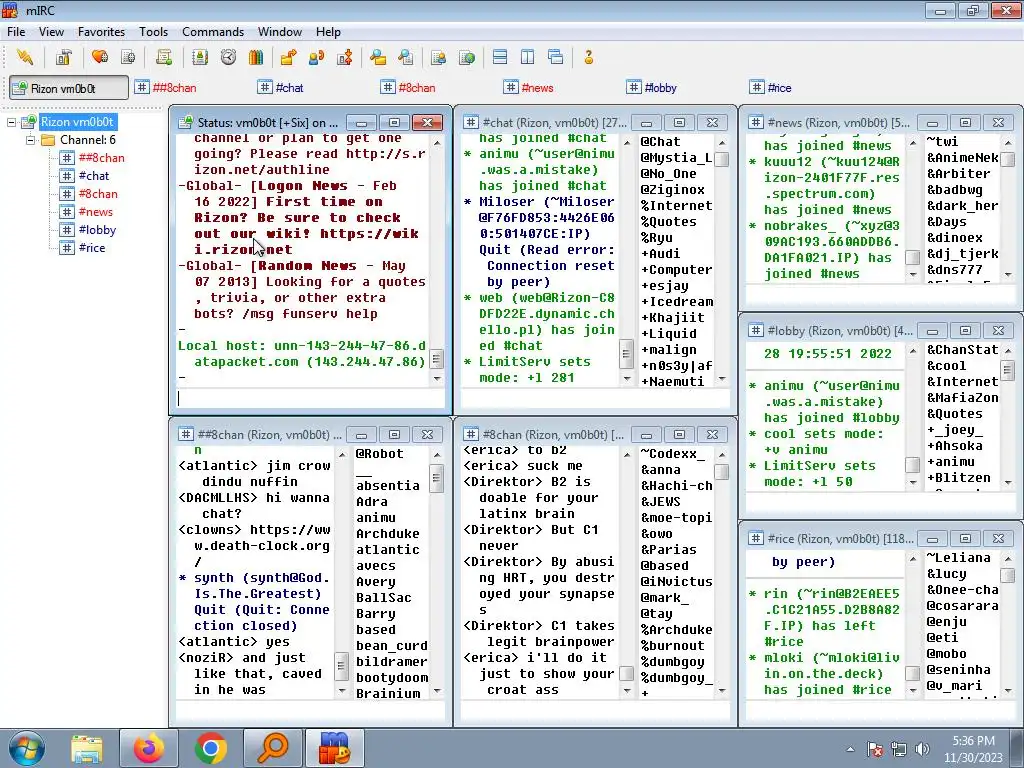
Task: Collapse the Channel: 6 folder node
Action: click(x=30, y=140)
